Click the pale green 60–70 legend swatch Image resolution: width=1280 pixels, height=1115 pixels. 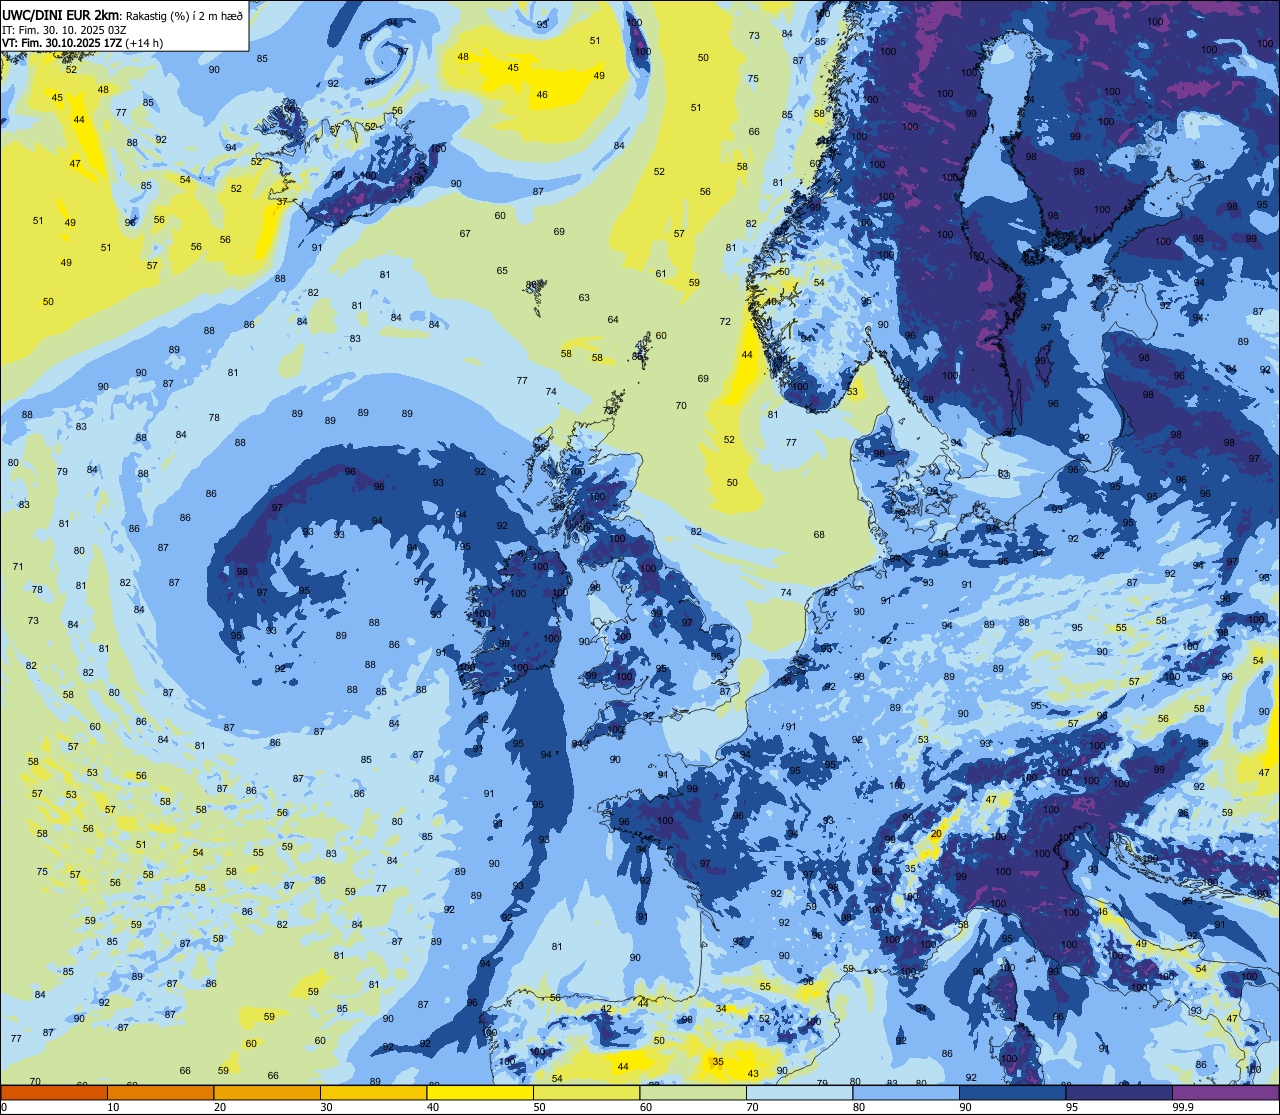click(x=693, y=1093)
